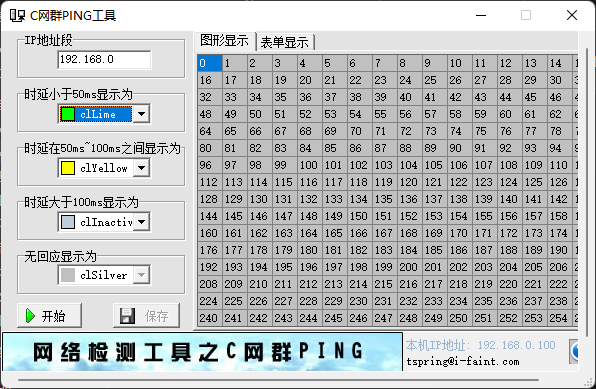Select grid cell 0
The width and height of the screenshot is (596, 389).
pyautogui.click(x=210, y=63)
